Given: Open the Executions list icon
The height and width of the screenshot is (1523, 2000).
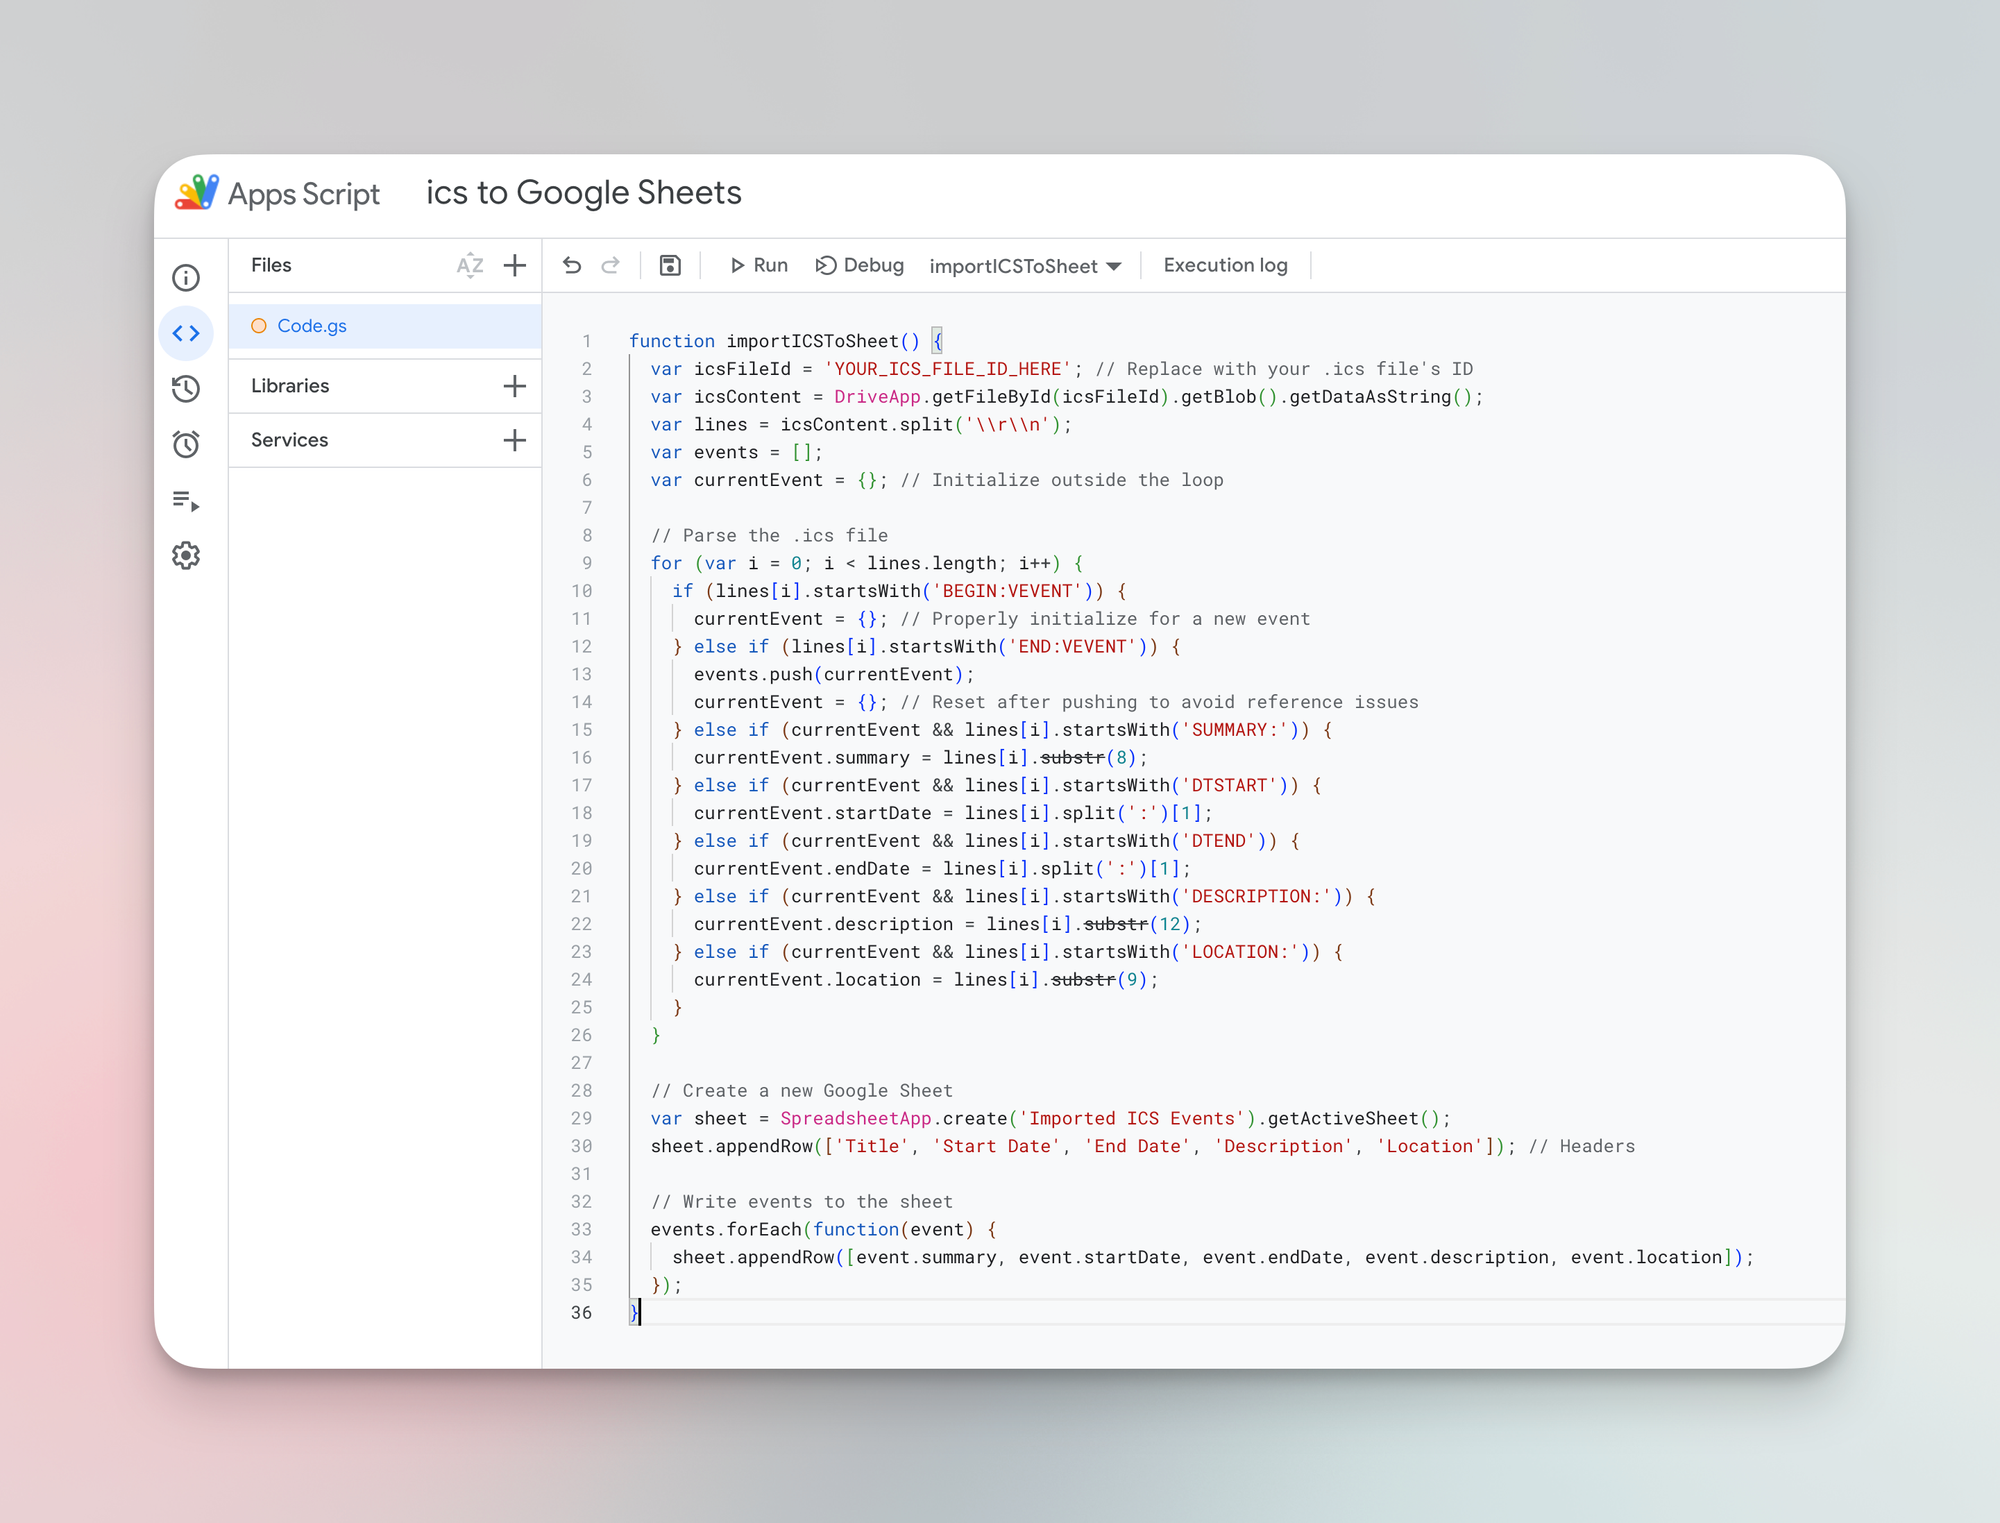Looking at the screenshot, I should pos(186,500).
